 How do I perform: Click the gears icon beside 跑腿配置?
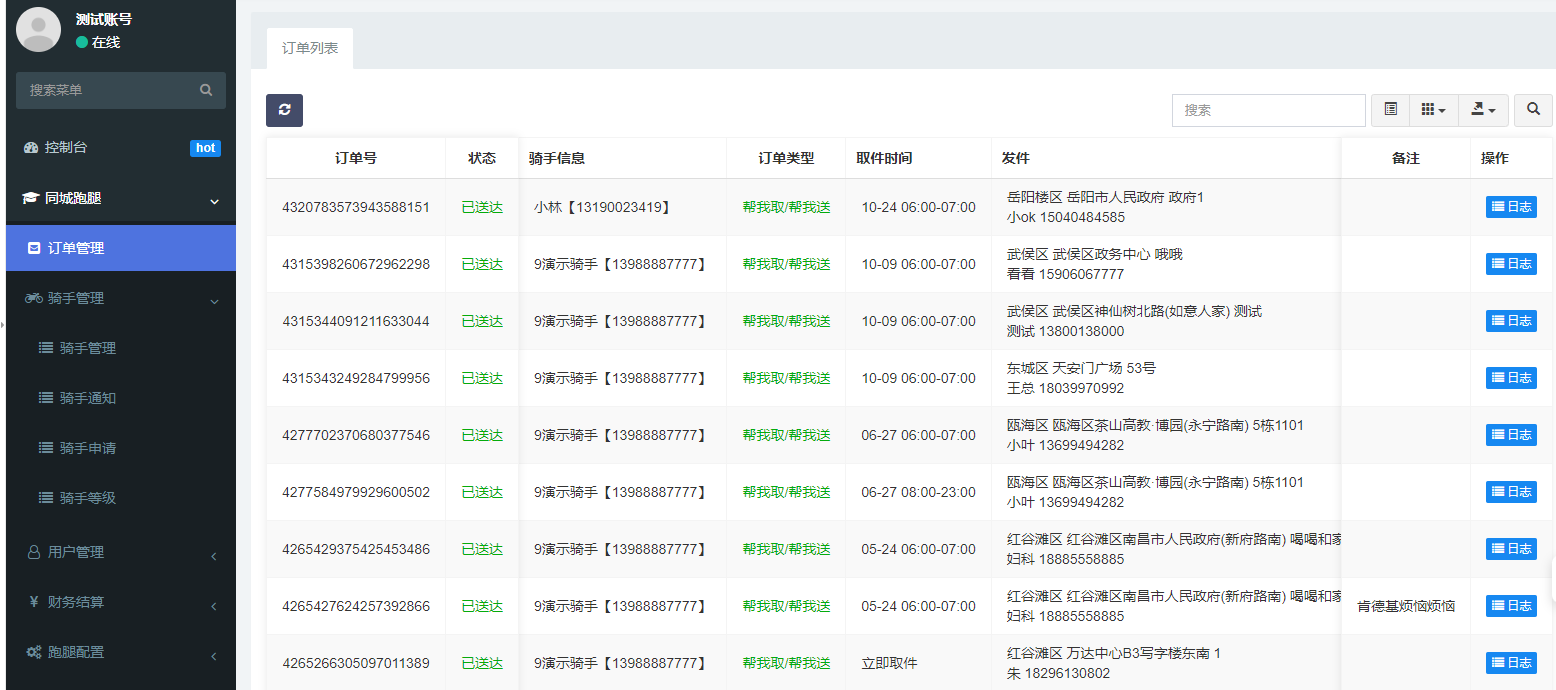[33, 652]
